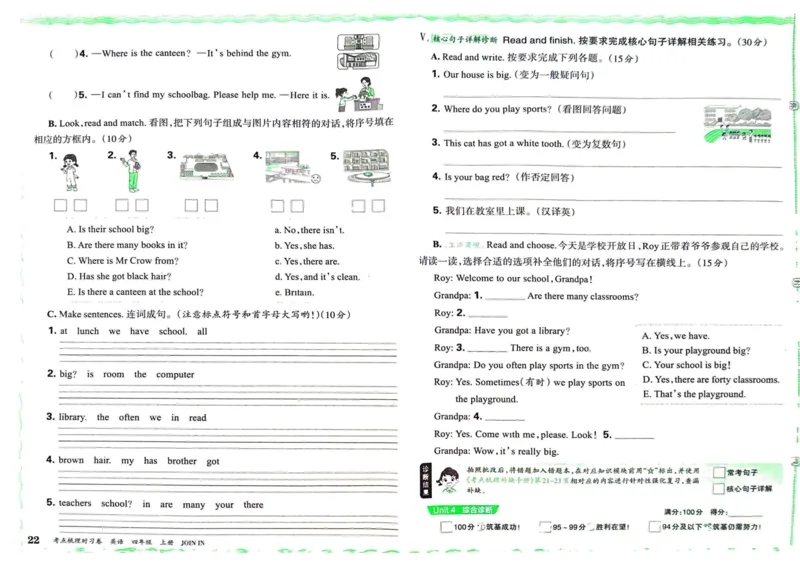Click the sentence 'This cat has got a white tooth.'

[x=504, y=143]
